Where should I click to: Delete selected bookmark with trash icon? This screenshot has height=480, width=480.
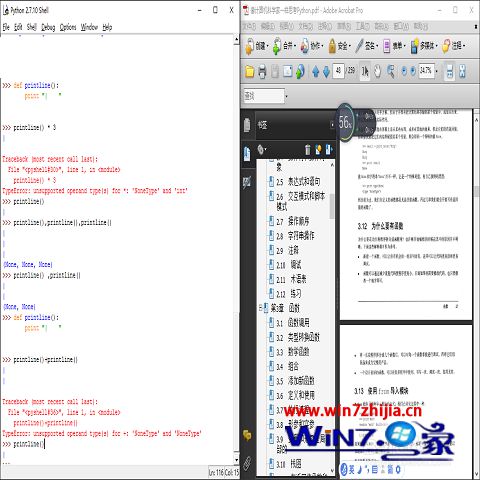(x=308, y=150)
